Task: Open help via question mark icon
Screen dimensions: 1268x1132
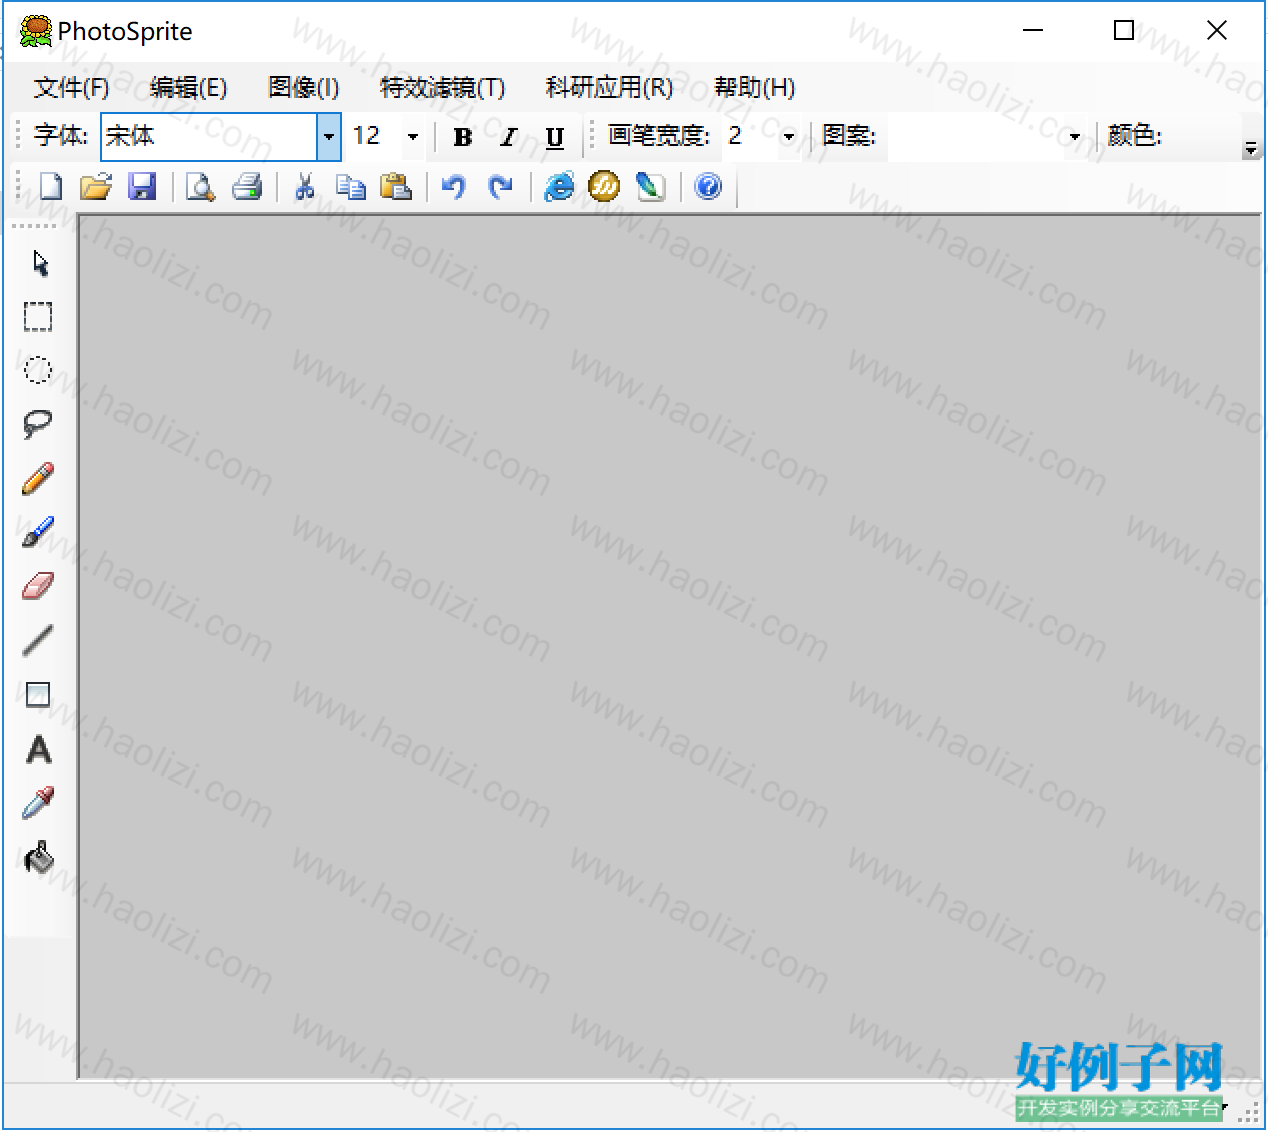Action: coord(708,187)
